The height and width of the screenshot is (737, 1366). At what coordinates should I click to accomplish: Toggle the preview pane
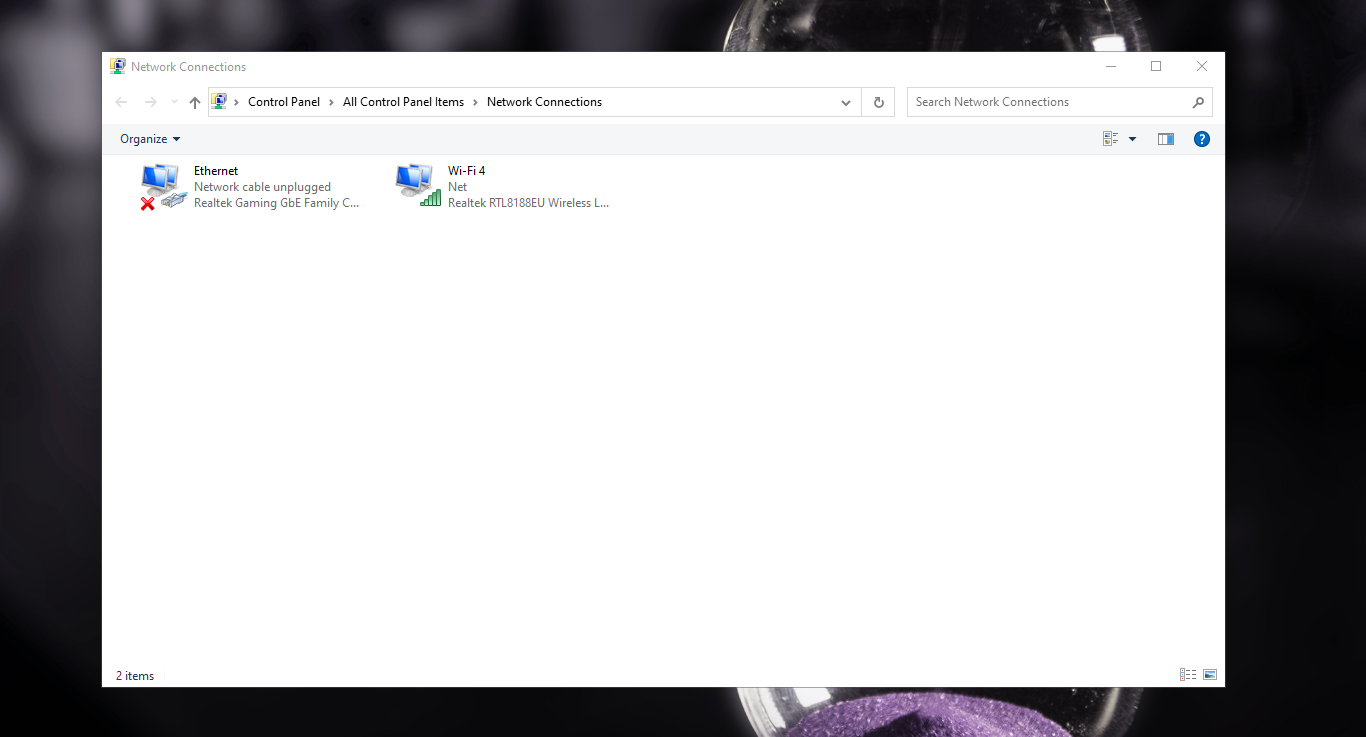(1165, 139)
